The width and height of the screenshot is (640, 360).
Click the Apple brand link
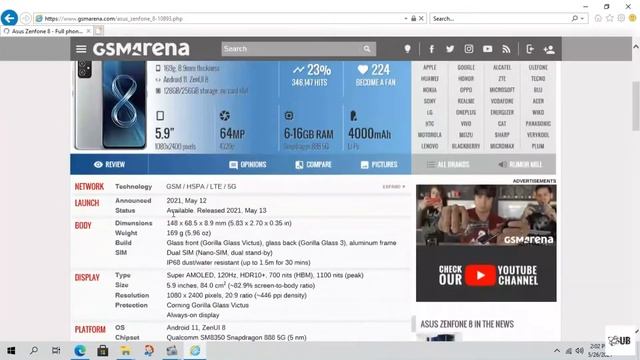point(430,67)
